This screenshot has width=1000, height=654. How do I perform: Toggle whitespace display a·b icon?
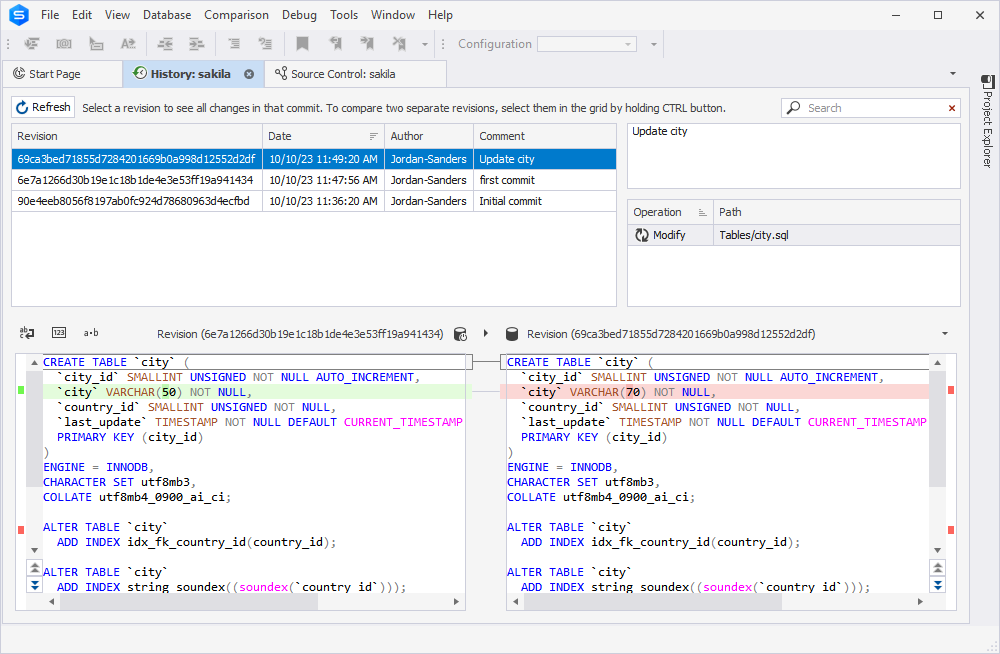click(91, 332)
